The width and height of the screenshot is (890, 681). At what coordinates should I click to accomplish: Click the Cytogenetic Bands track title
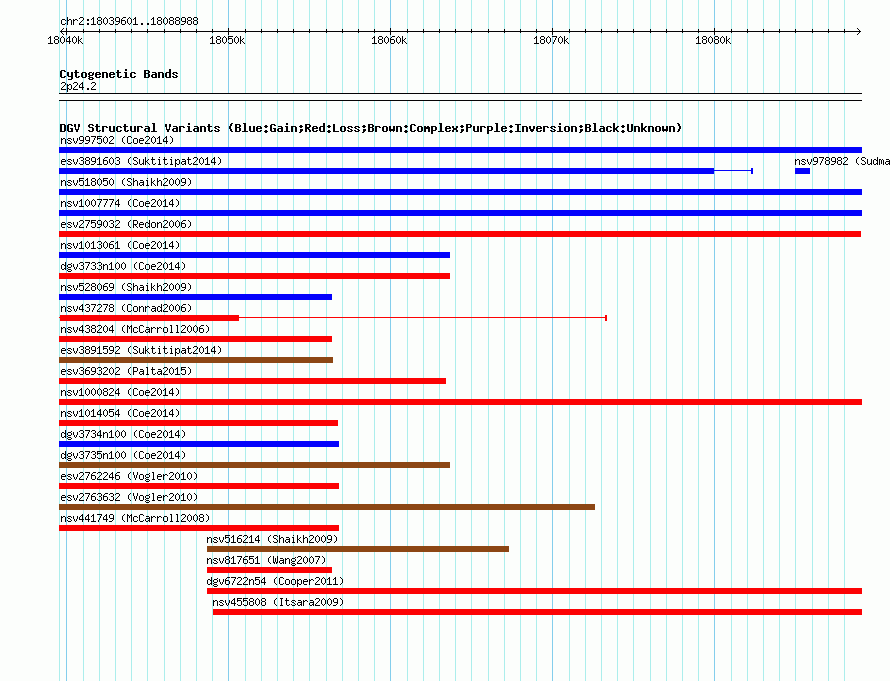[119, 74]
